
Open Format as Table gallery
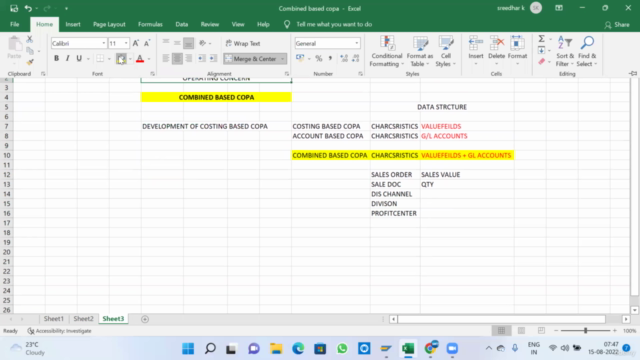(x=420, y=52)
